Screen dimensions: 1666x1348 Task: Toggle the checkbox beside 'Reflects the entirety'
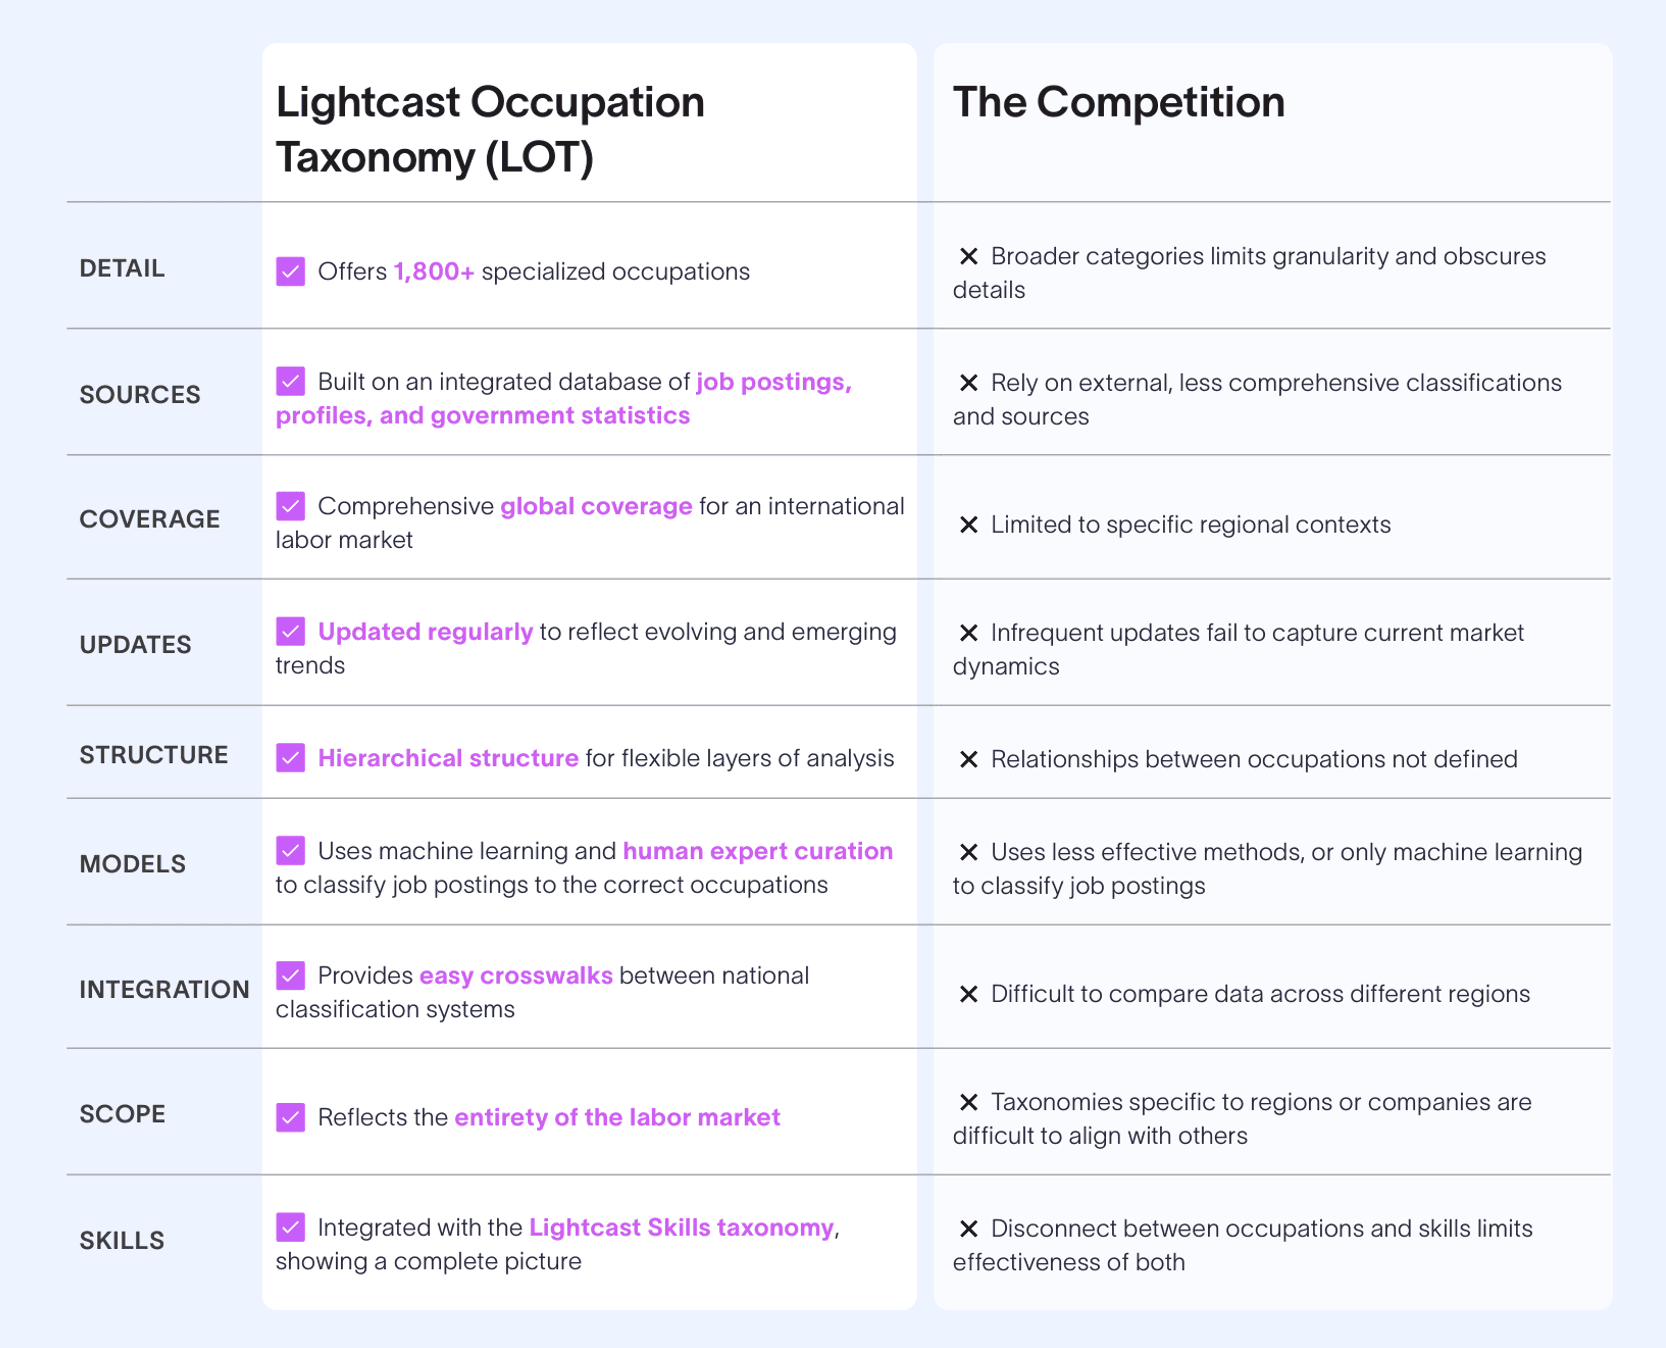pyautogui.click(x=291, y=1117)
